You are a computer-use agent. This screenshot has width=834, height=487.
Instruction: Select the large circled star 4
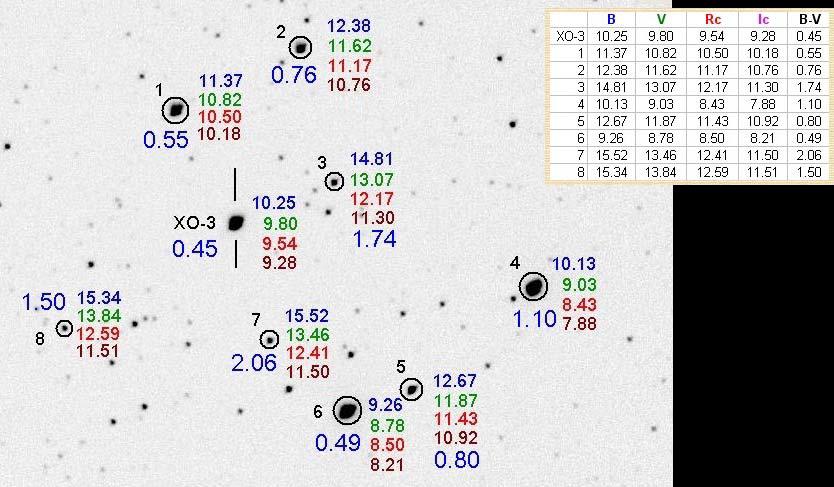tap(533, 288)
